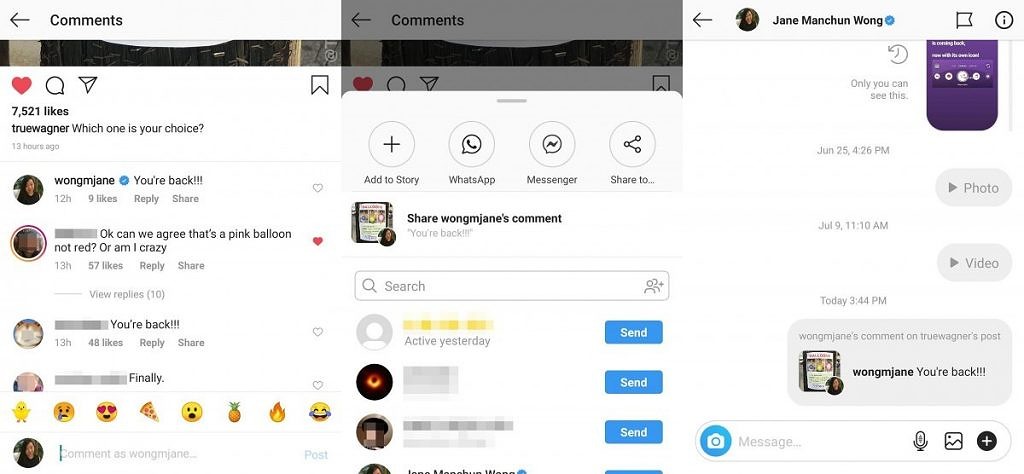Tap the red heart like icon under the post
This screenshot has width=1024, height=474.
click(22, 86)
